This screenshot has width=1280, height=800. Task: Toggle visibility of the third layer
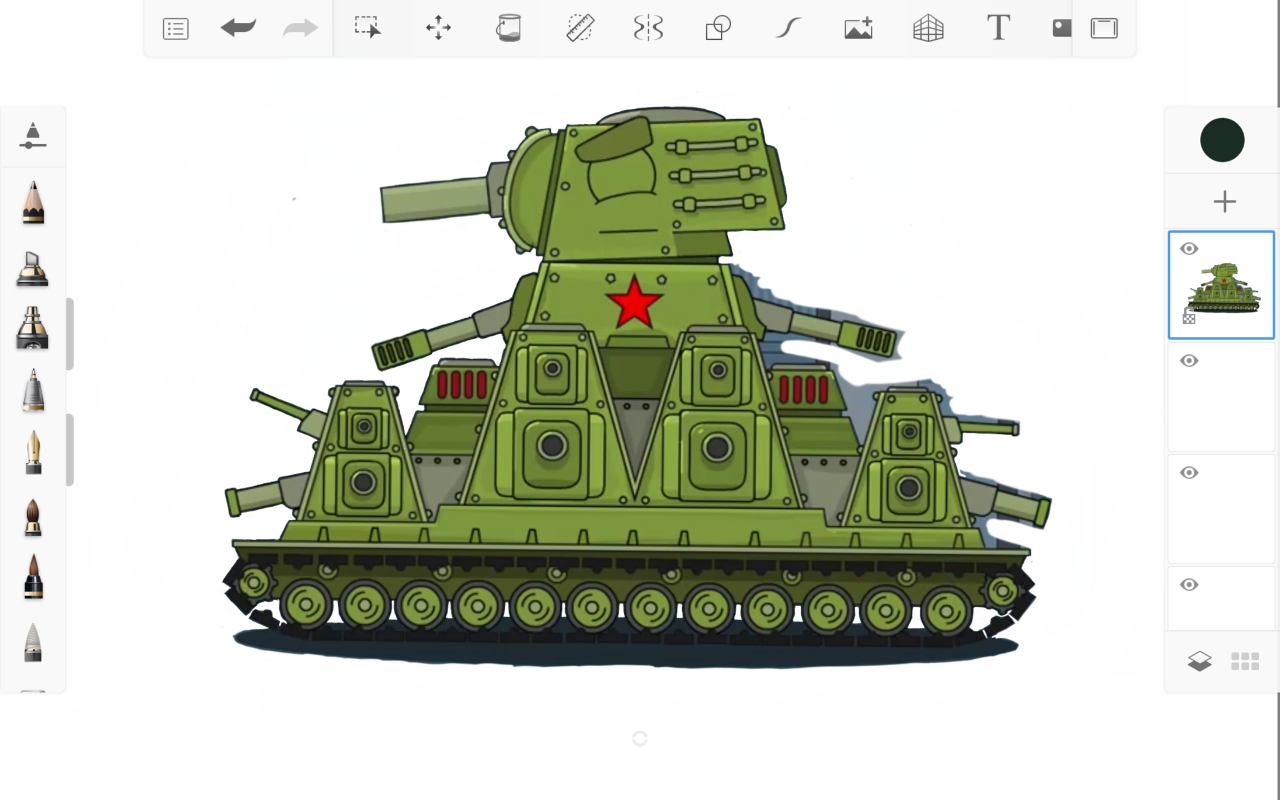(1189, 473)
